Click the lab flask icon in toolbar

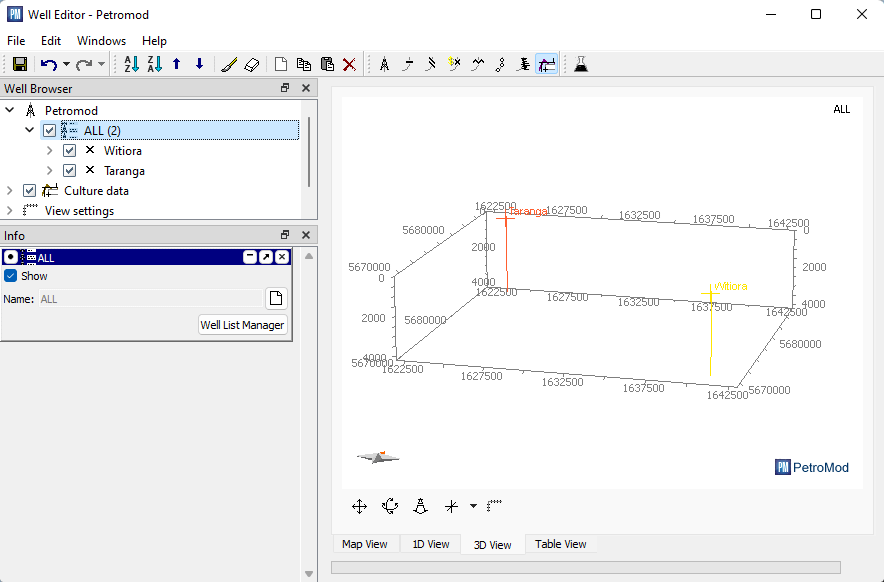(581, 64)
